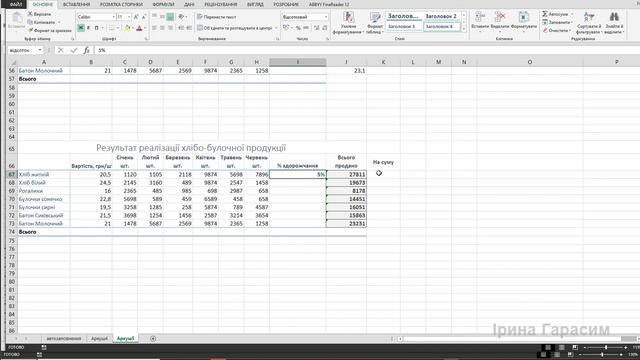Image resolution: width=640 pixels, height=360 pixels.
Task: Click the borders icon in the Font group
Action: tap(111, 28)
